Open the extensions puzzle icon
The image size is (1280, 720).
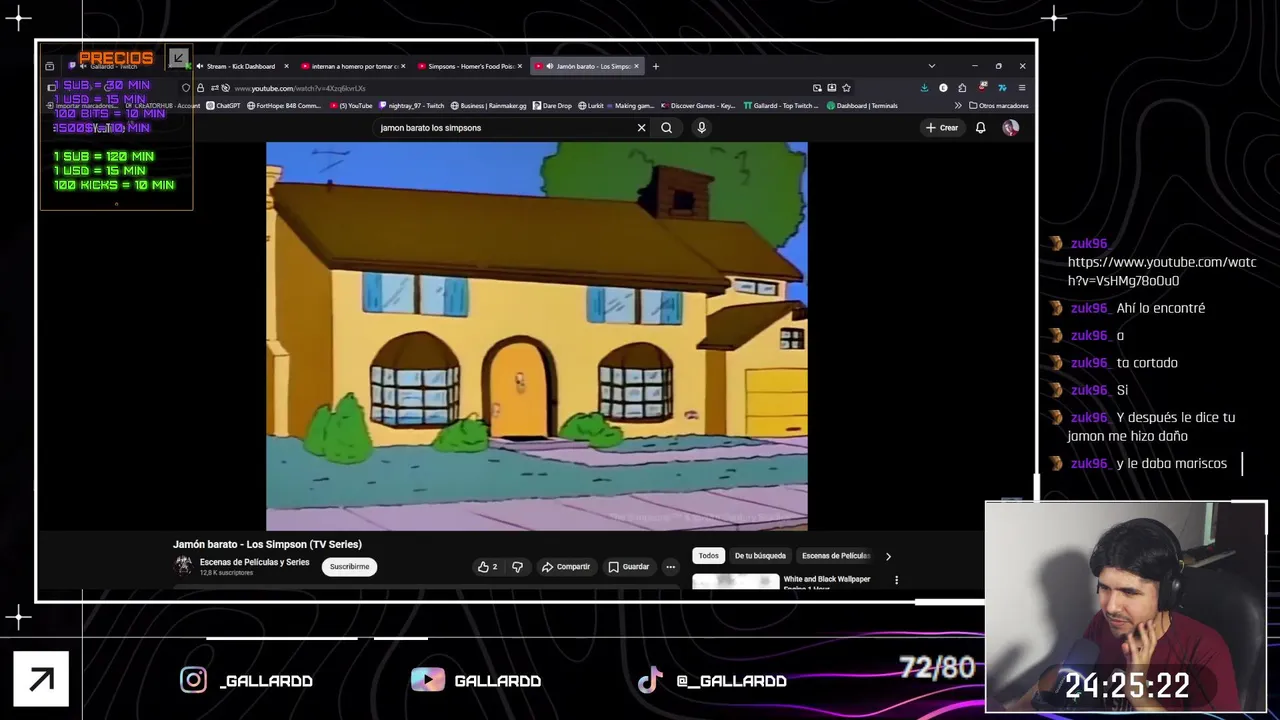[962, 88]
